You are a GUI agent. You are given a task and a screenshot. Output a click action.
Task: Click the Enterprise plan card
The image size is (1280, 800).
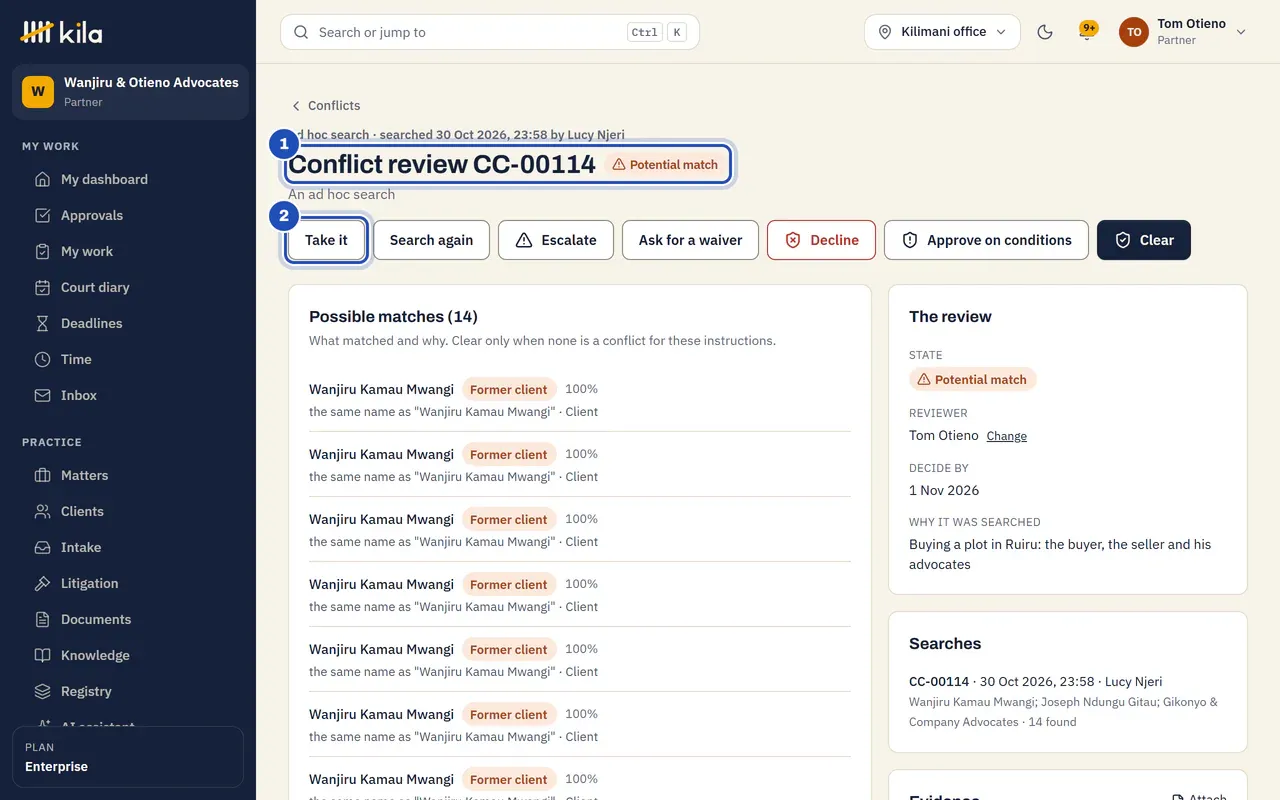click(128, 757)
